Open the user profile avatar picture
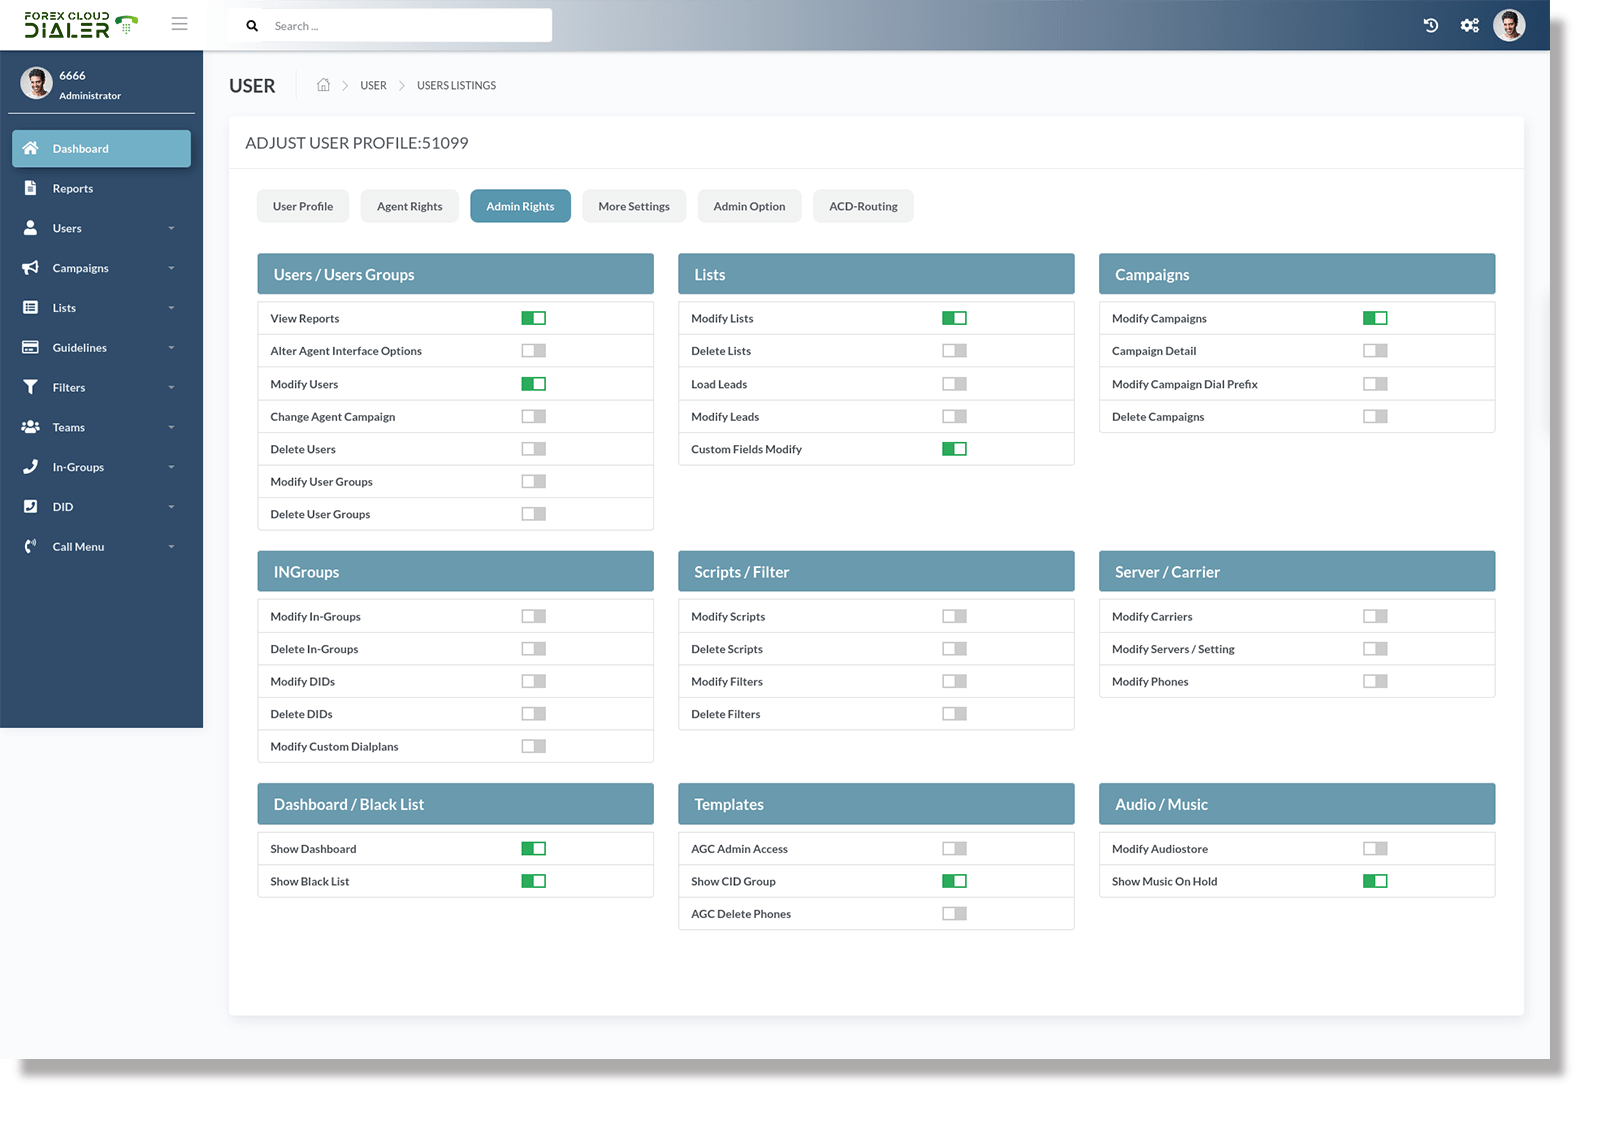This screenshot has height=1123, width=1600. click(1509, 25)
